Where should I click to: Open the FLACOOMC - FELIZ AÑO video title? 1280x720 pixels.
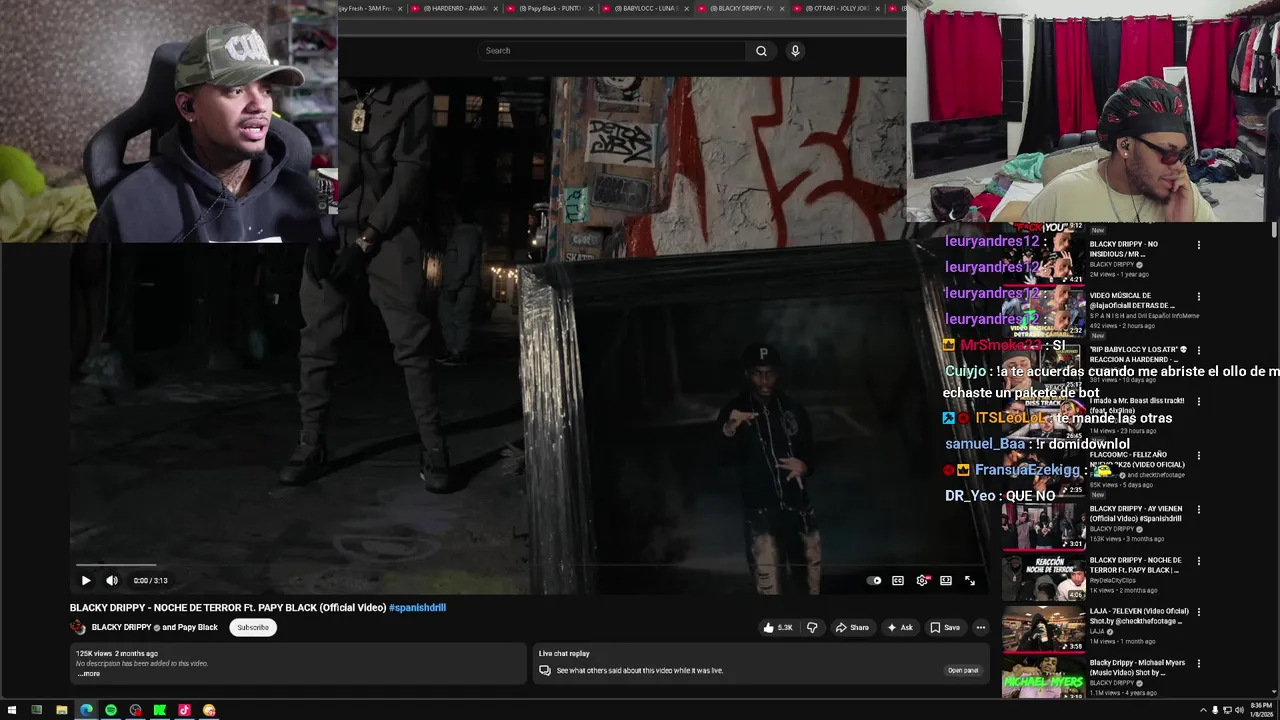tap(1137, 460)
